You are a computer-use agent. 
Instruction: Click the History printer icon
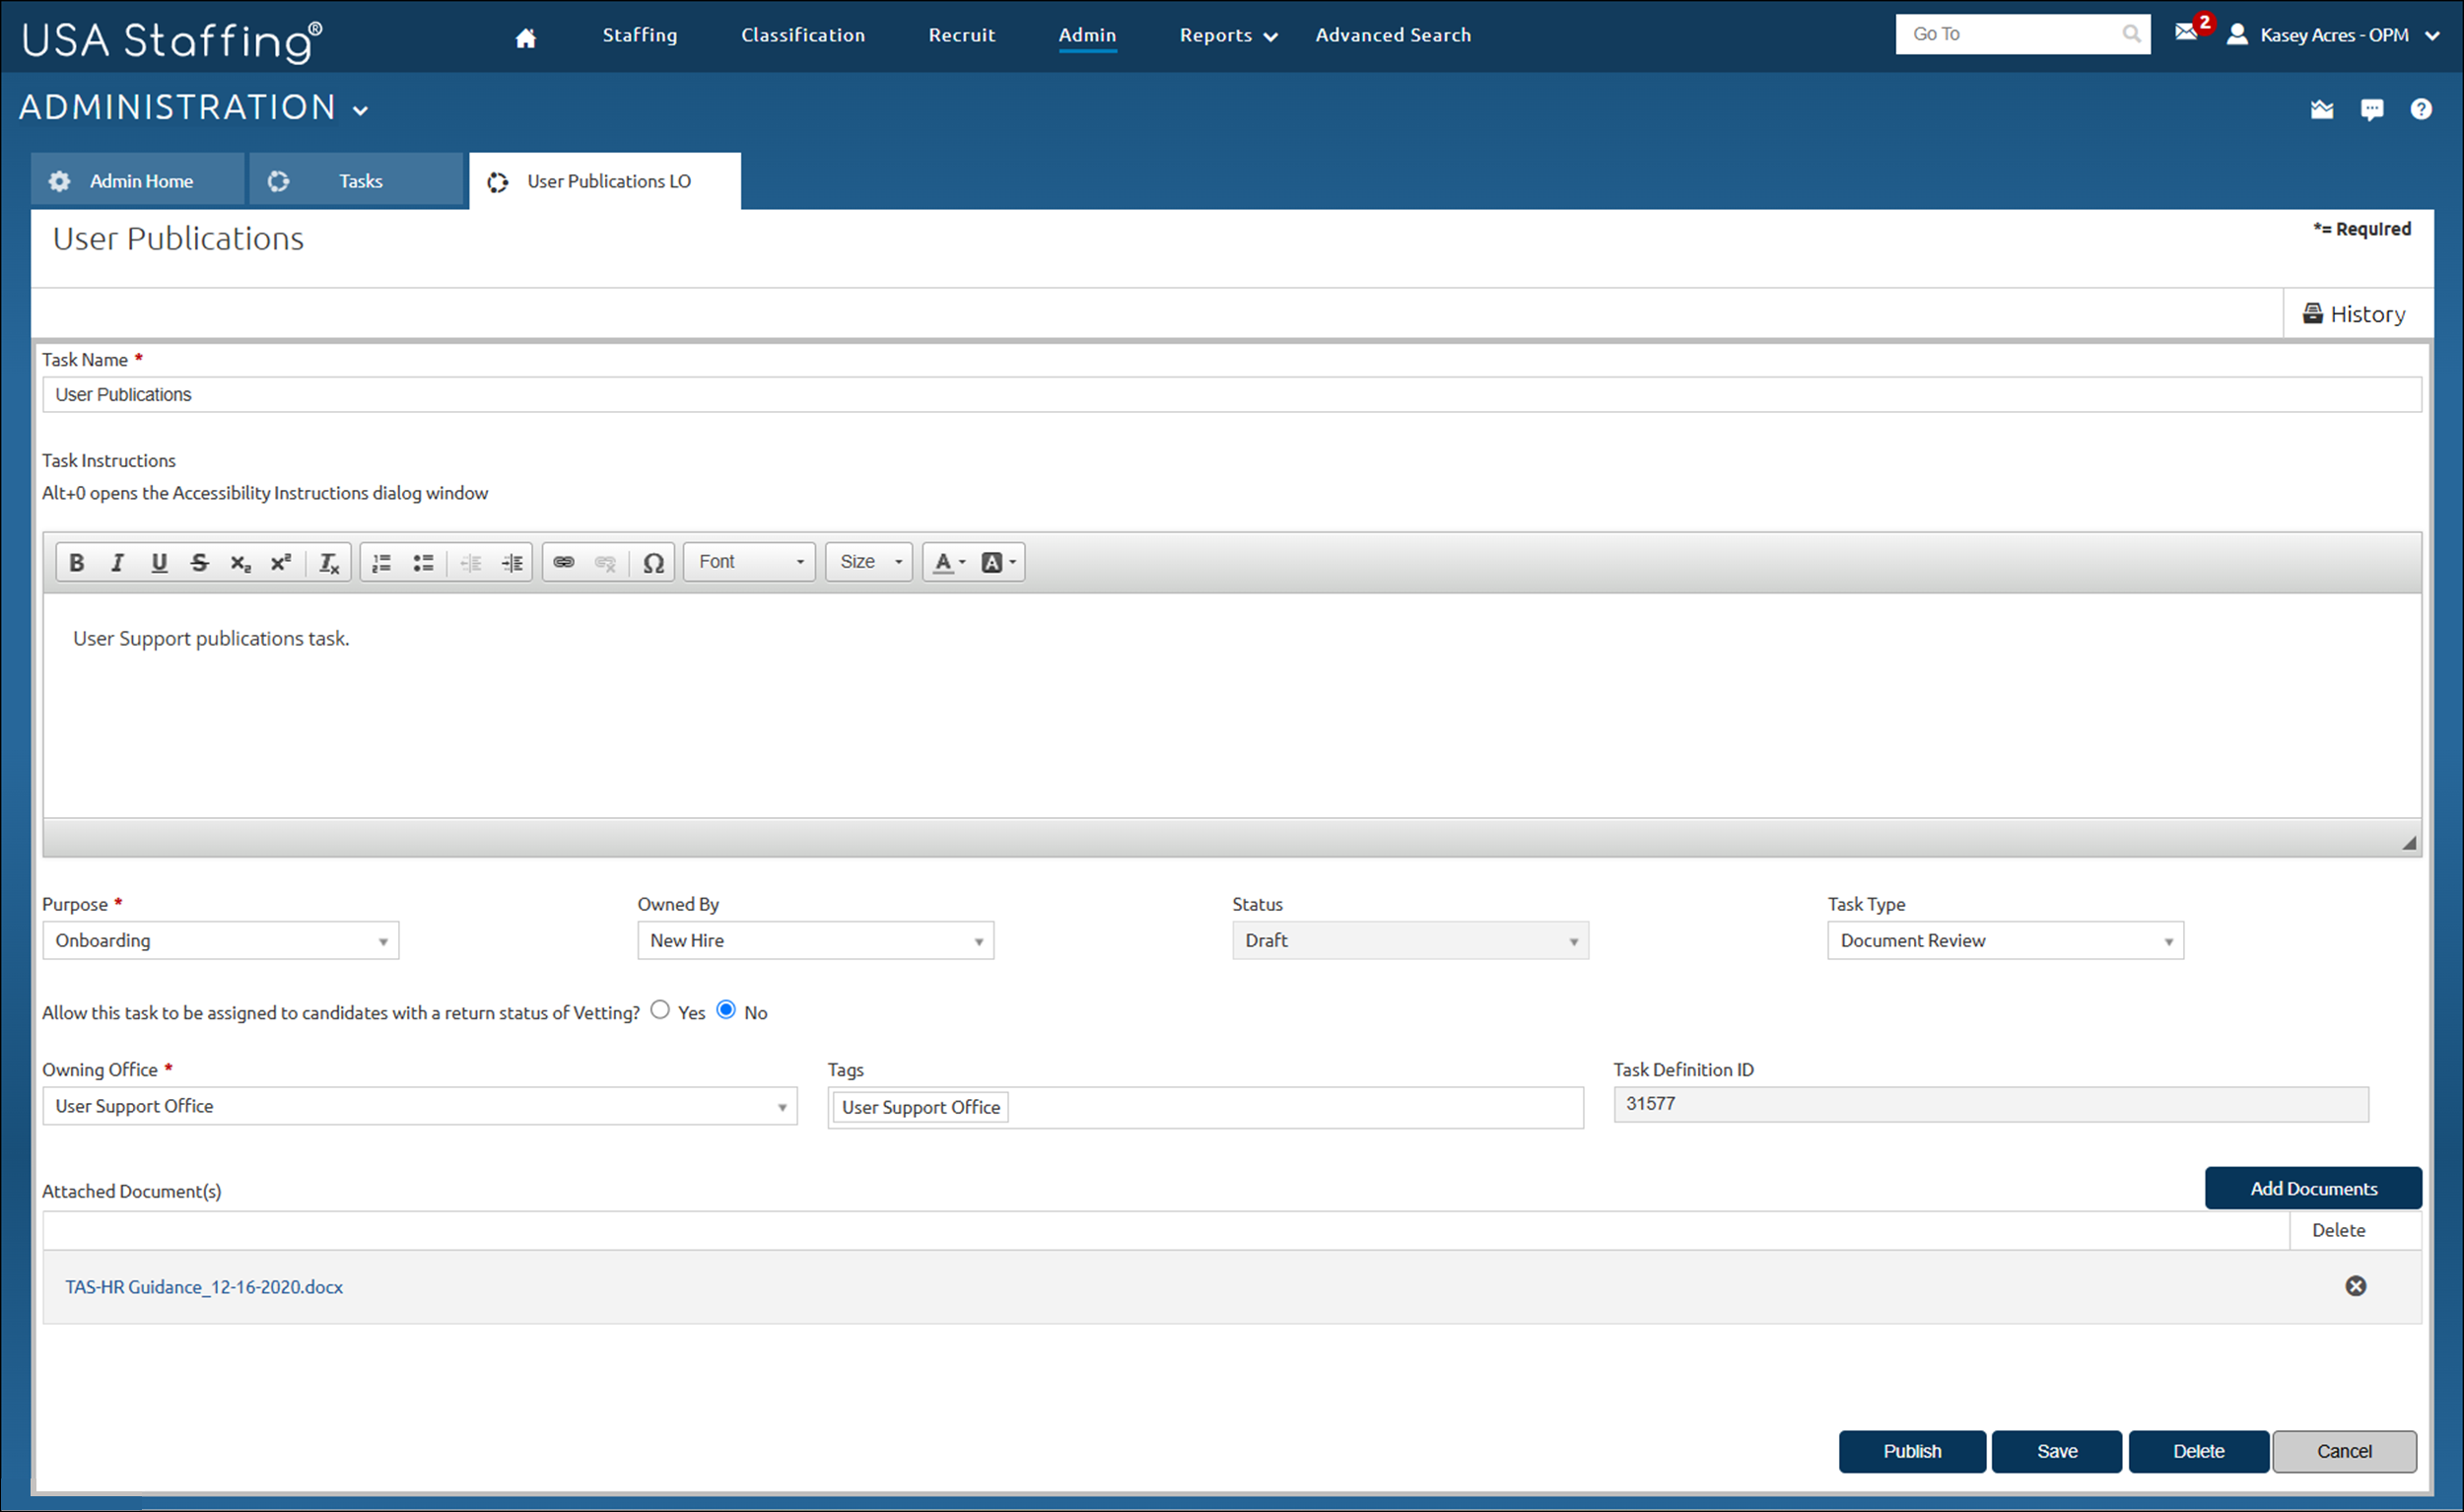2312,313
